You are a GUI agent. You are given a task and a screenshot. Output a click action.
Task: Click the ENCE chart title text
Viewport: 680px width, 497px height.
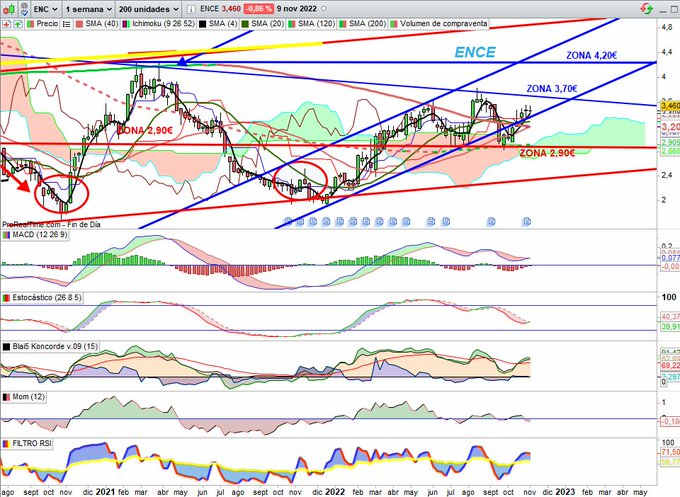[x=475, y=52]
